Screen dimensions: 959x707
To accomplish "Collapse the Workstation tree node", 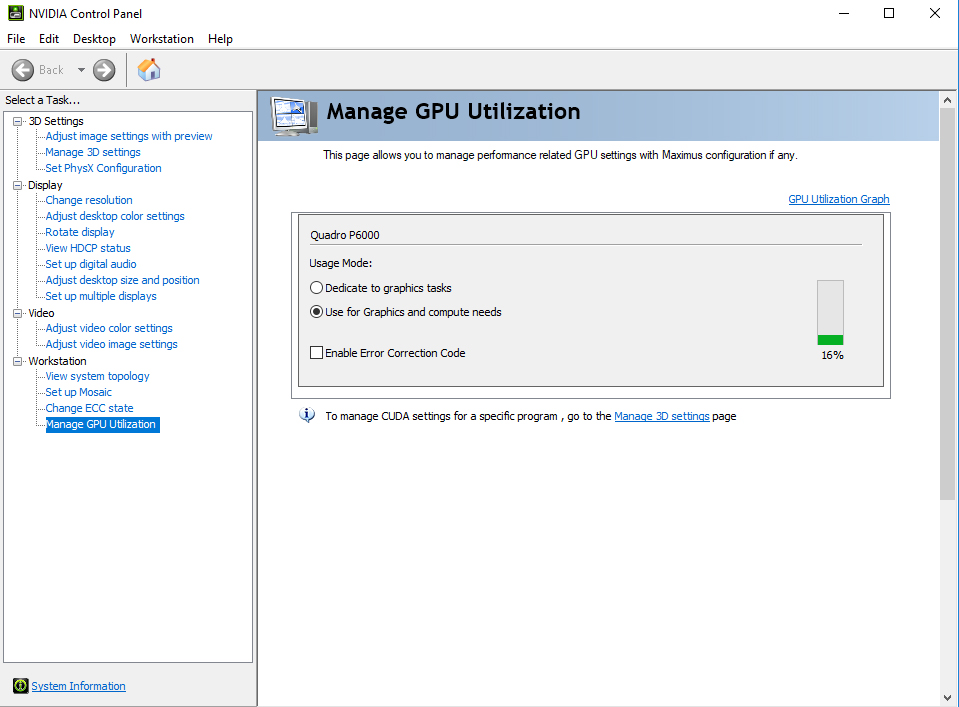I will point(17,361).
